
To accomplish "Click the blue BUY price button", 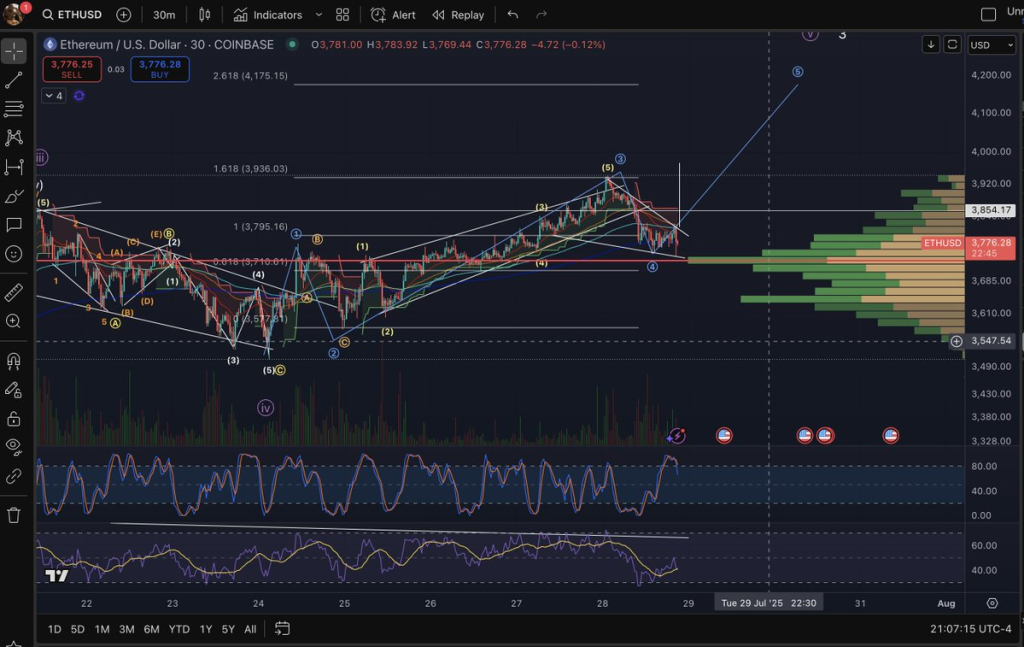I will point(159,69).
